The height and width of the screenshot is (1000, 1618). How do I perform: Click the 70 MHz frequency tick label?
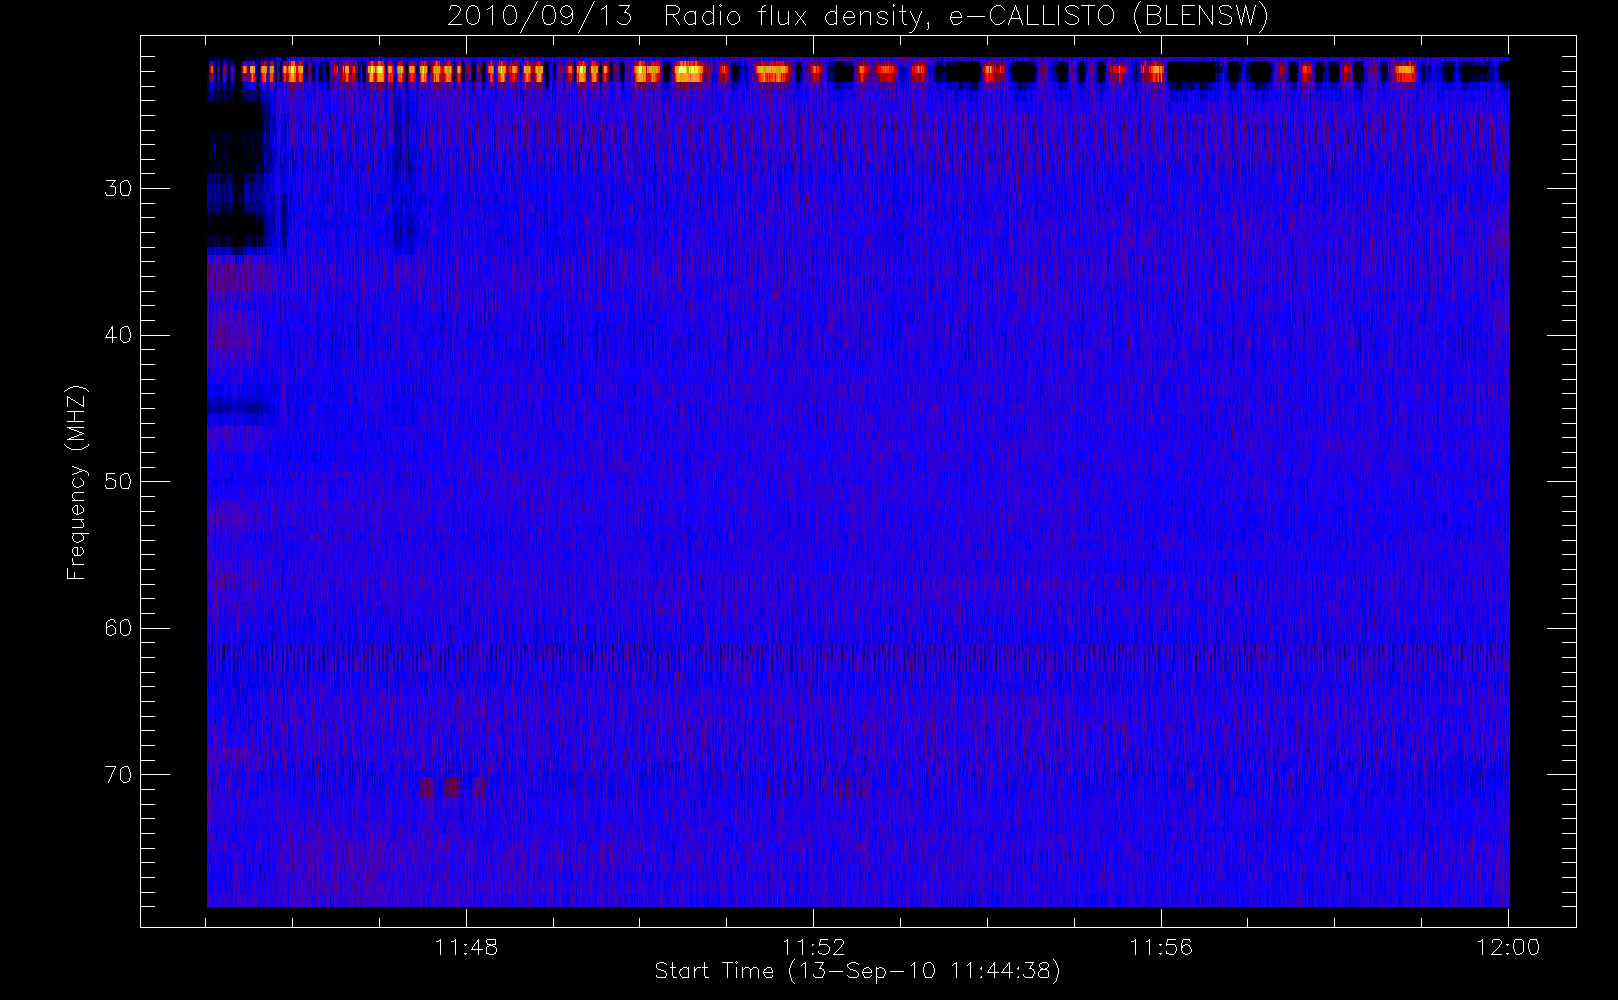[118, 775]
